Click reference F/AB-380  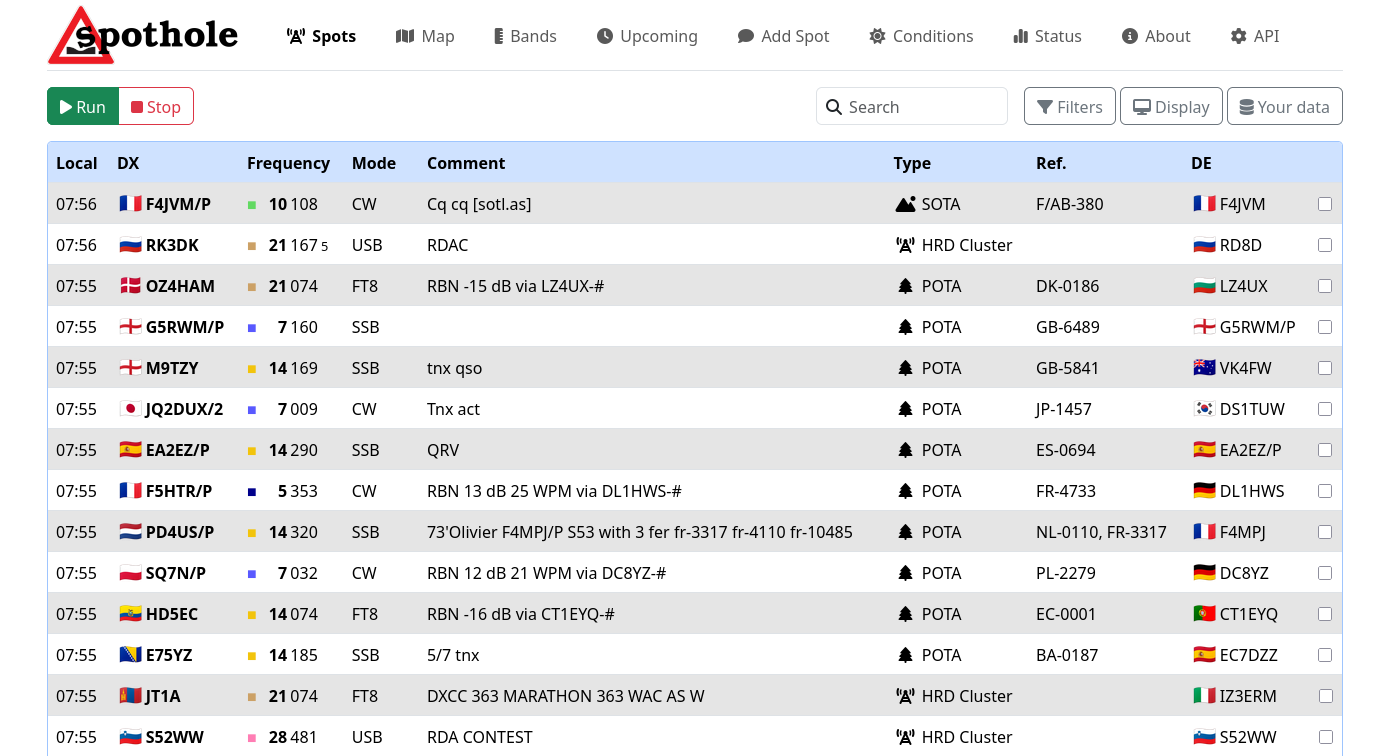pyautogui.click(x=1070, y=204)
